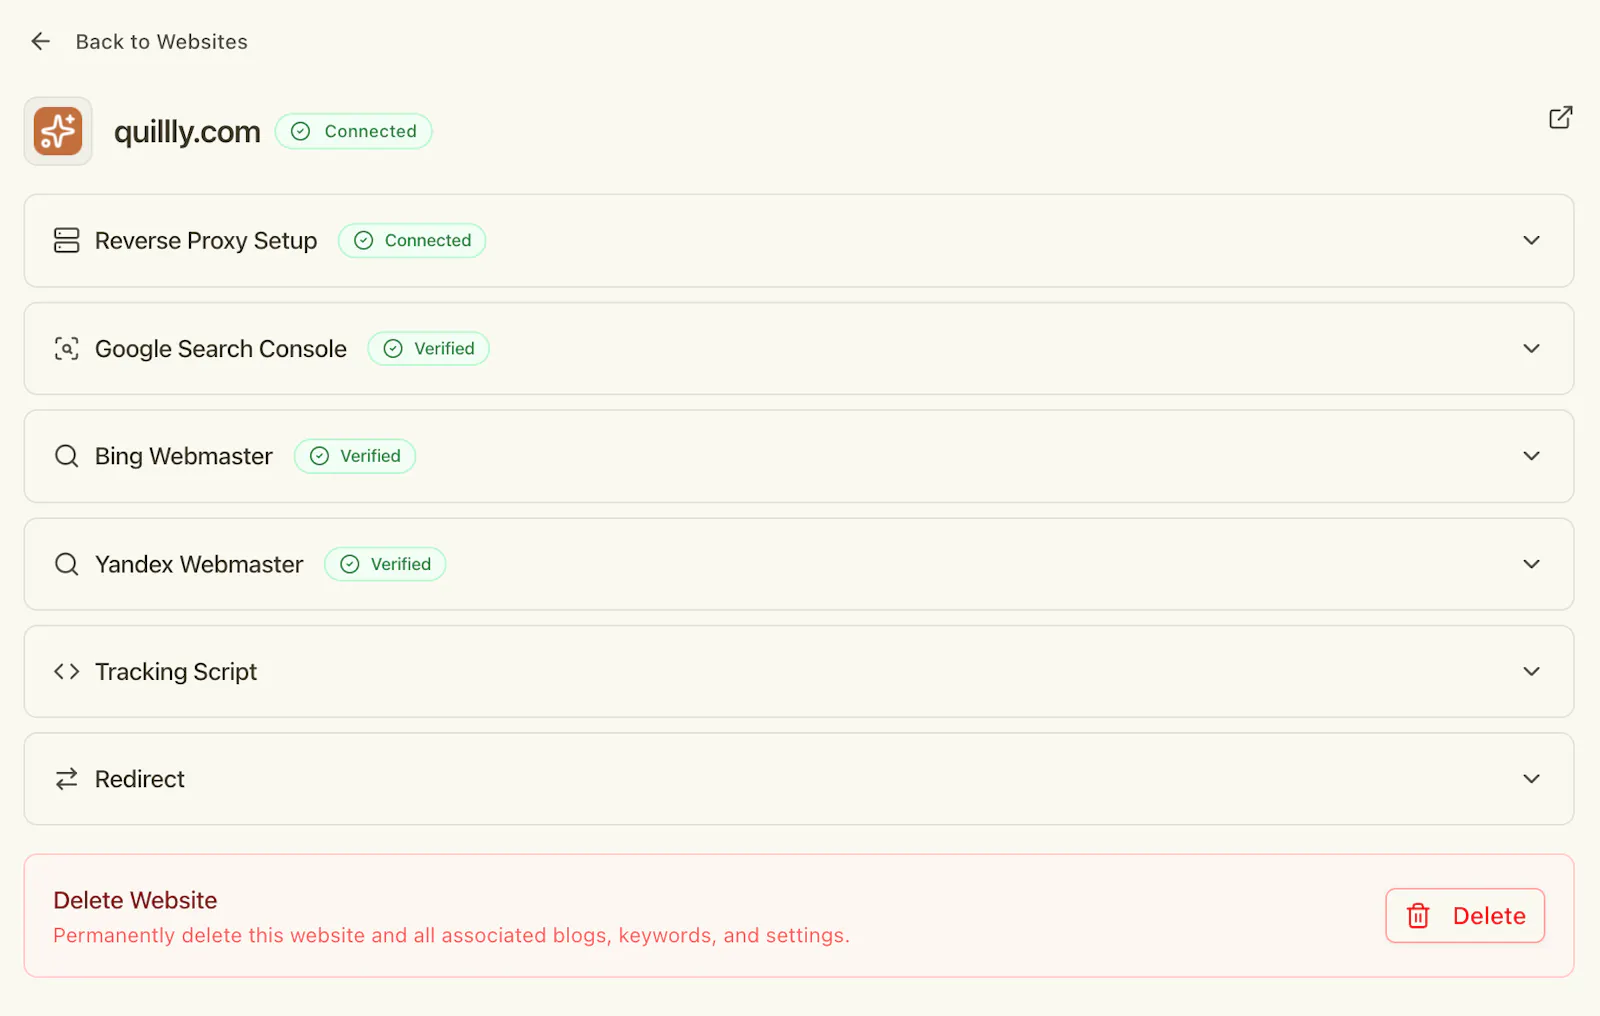Click Connected badge in Reverse Proxy row
1600x1016 pixels.
(x=412, y=240)
